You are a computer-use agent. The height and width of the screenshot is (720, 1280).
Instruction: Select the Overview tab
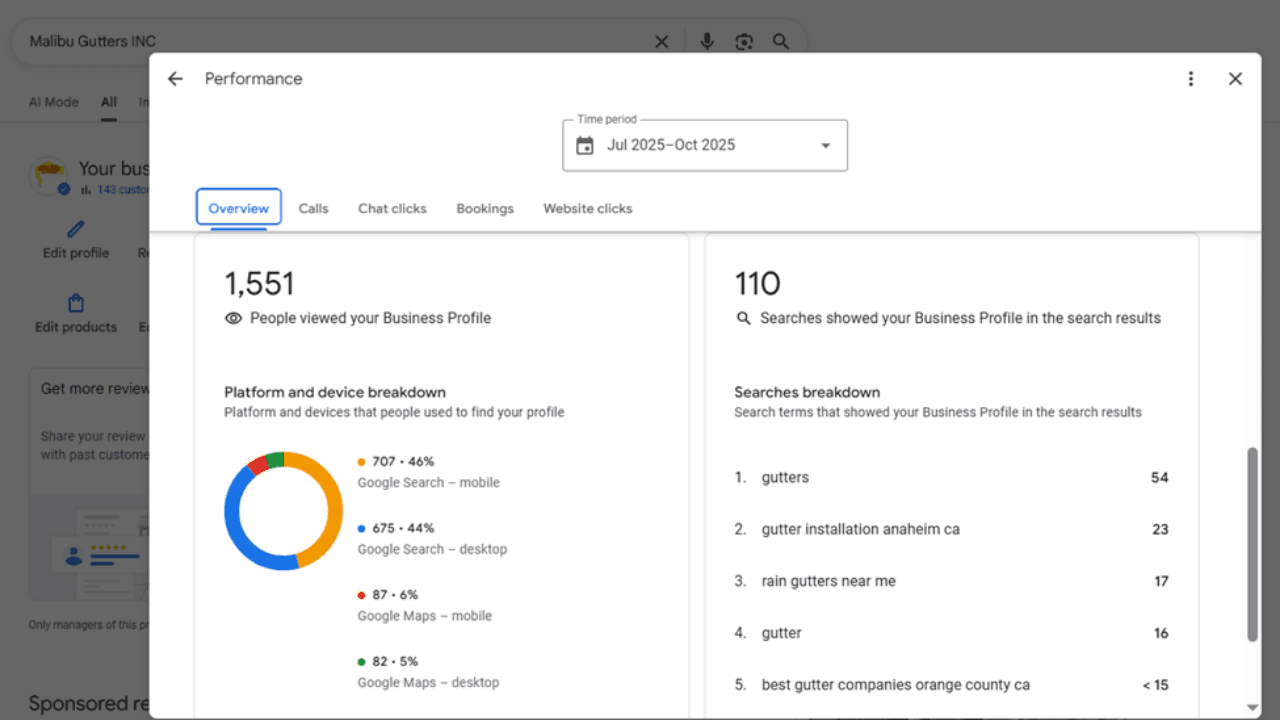tap(238, 208)
